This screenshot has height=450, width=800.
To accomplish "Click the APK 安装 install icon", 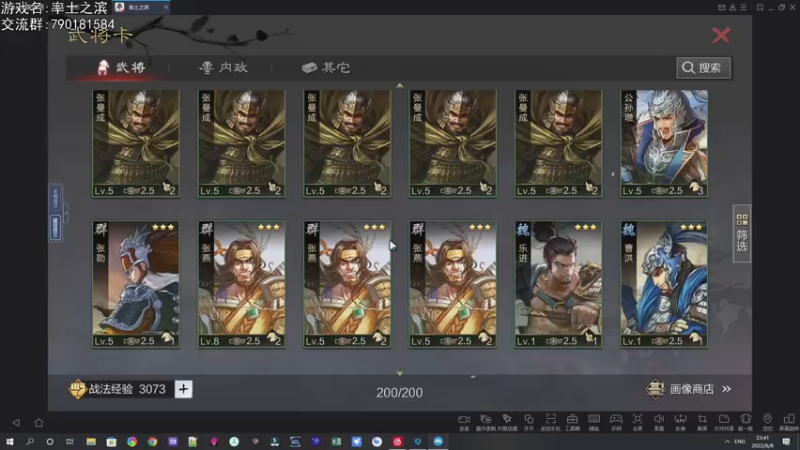I will [681, 421].
